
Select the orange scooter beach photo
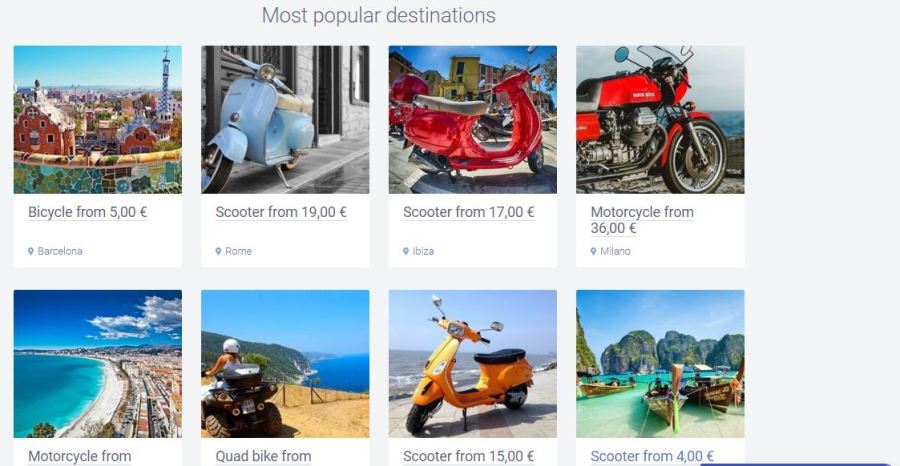pos(472,364)
